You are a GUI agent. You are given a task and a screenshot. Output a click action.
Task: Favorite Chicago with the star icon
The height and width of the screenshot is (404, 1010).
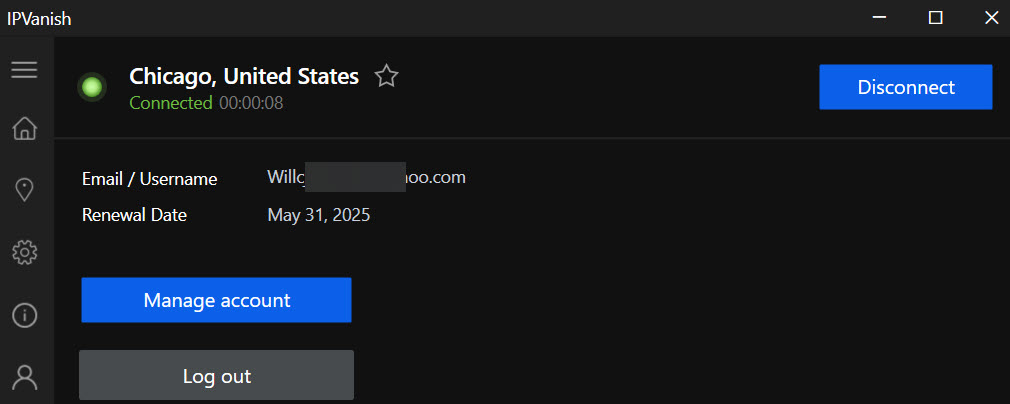(x=386, y=76)
